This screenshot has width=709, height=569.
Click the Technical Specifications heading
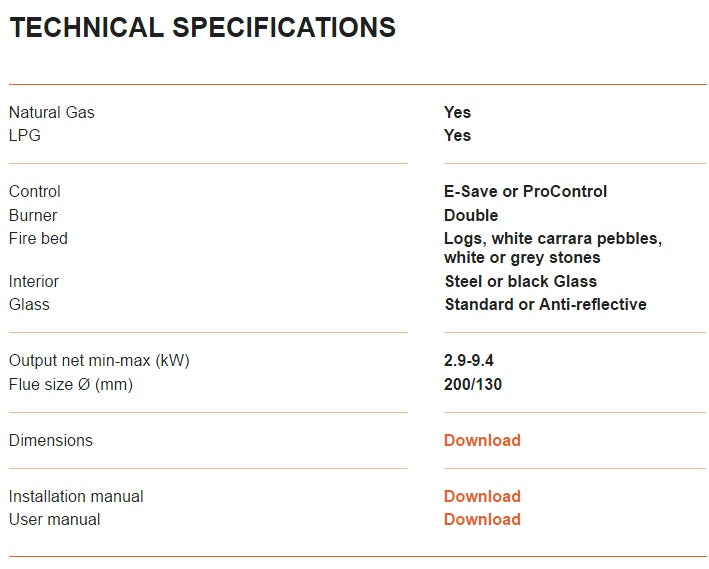(203, 27)
